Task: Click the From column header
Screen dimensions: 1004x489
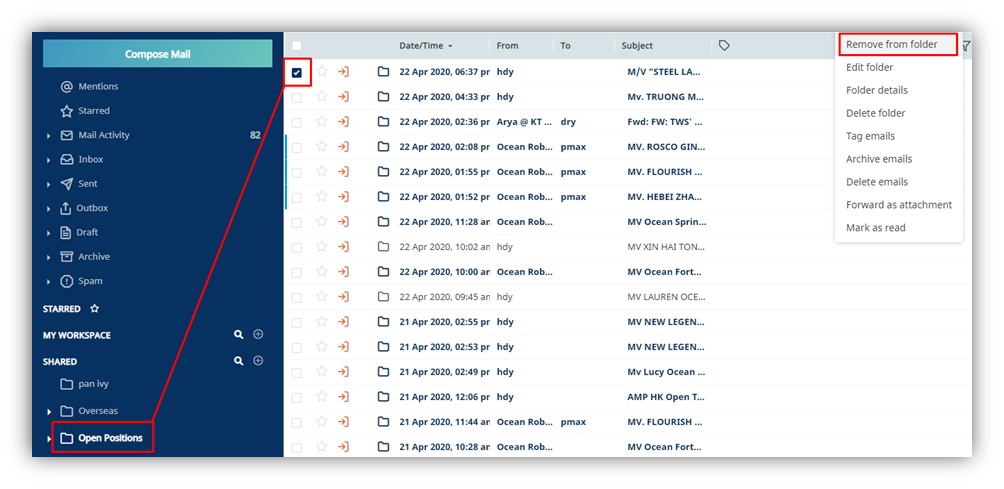Action: (507, 46)
